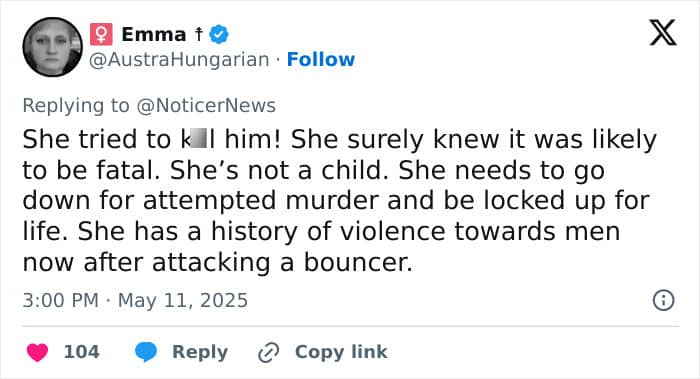The image size is (700, 379).
Task: Click the cross symbol after Emma
Action: tap(199, 34)
